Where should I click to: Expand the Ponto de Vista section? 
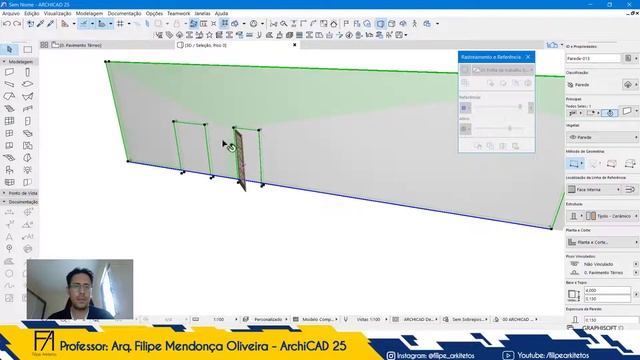pyautogui.click(x=4, y=193)
